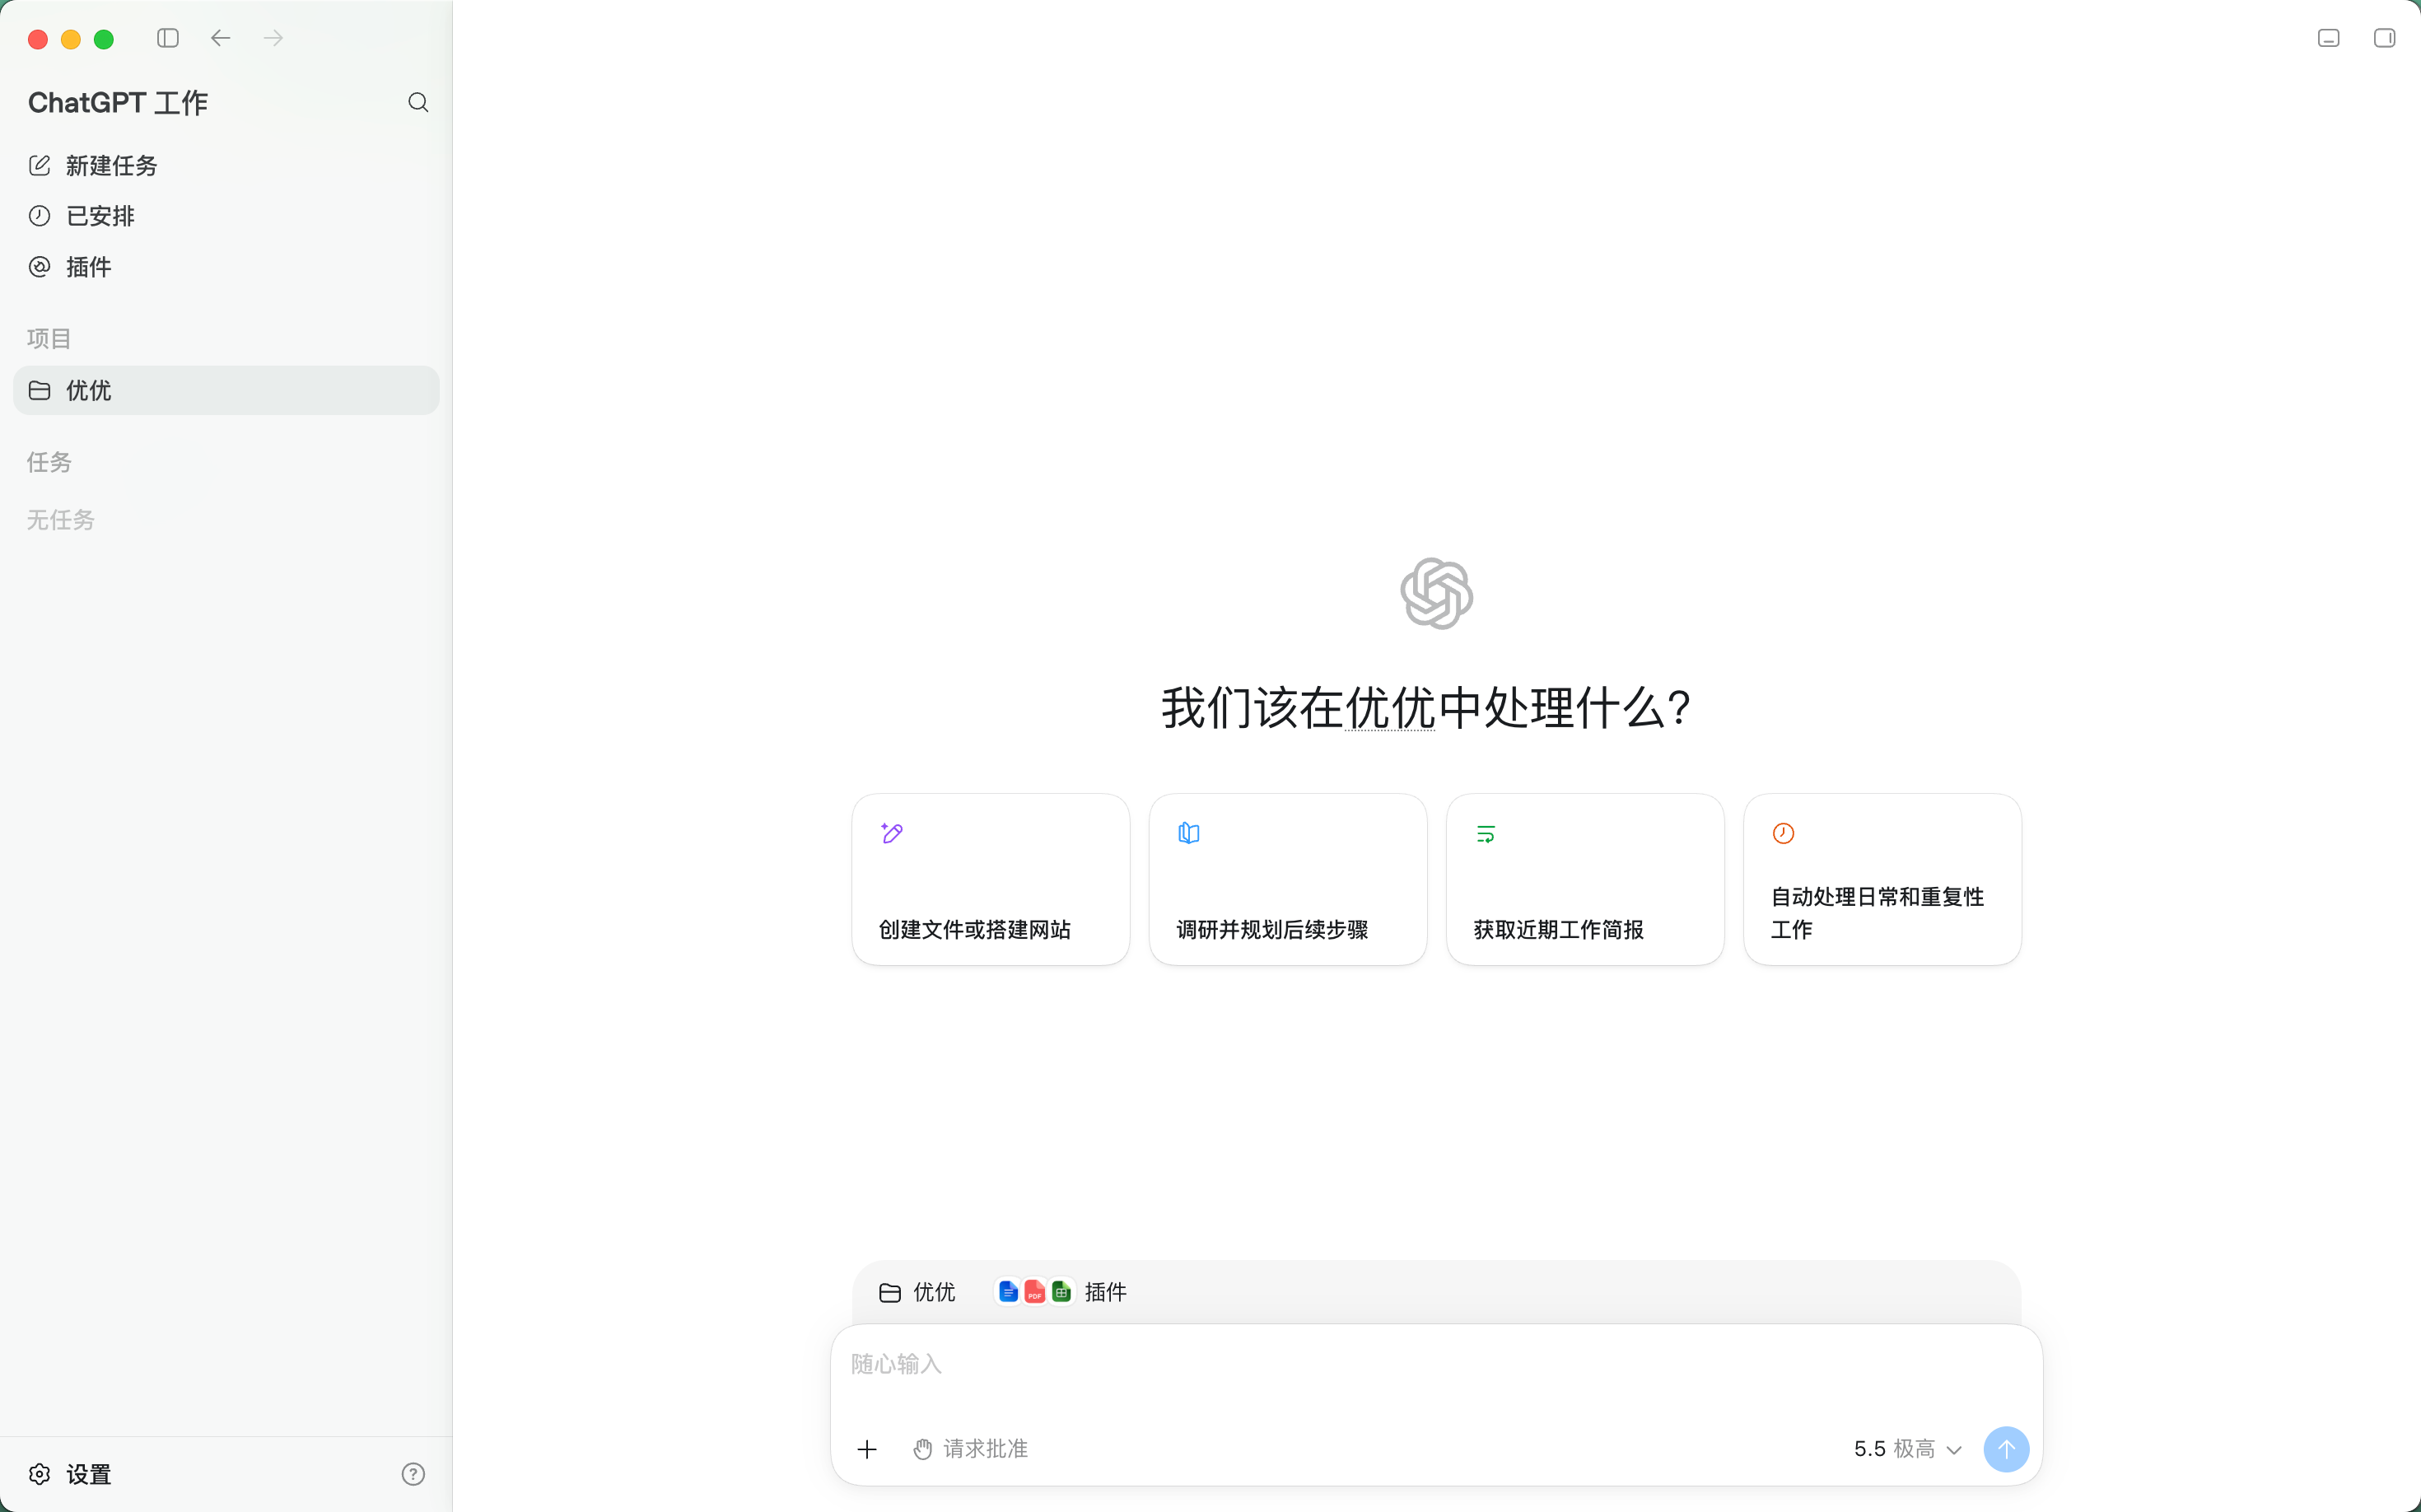Click the 优优 folder chip above input
The width and height of the screenshot is (2421, 1512).
click(x=917, y=1292)
